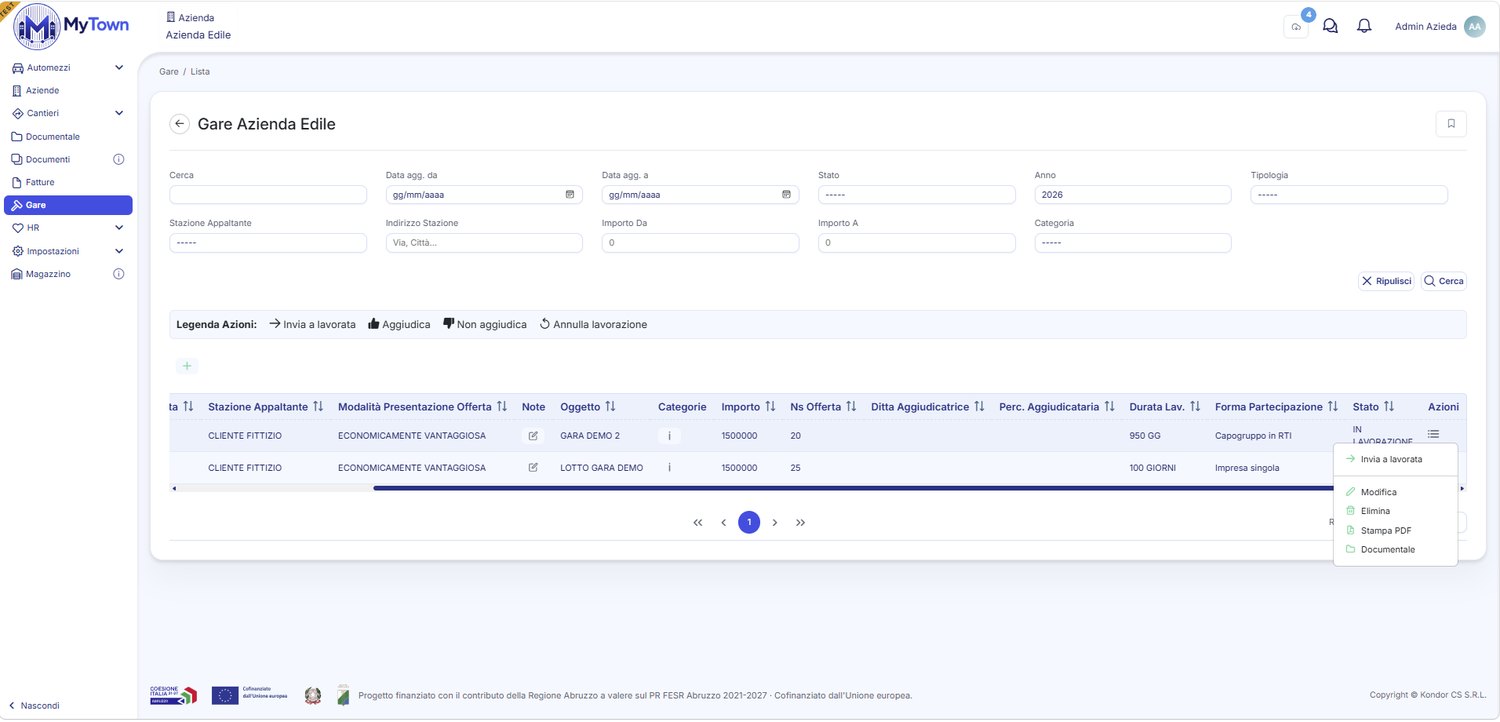Open the chat messages icon
Image resolution: width=1500 pixels, height=722 pixels.
tap(1330, 26)
